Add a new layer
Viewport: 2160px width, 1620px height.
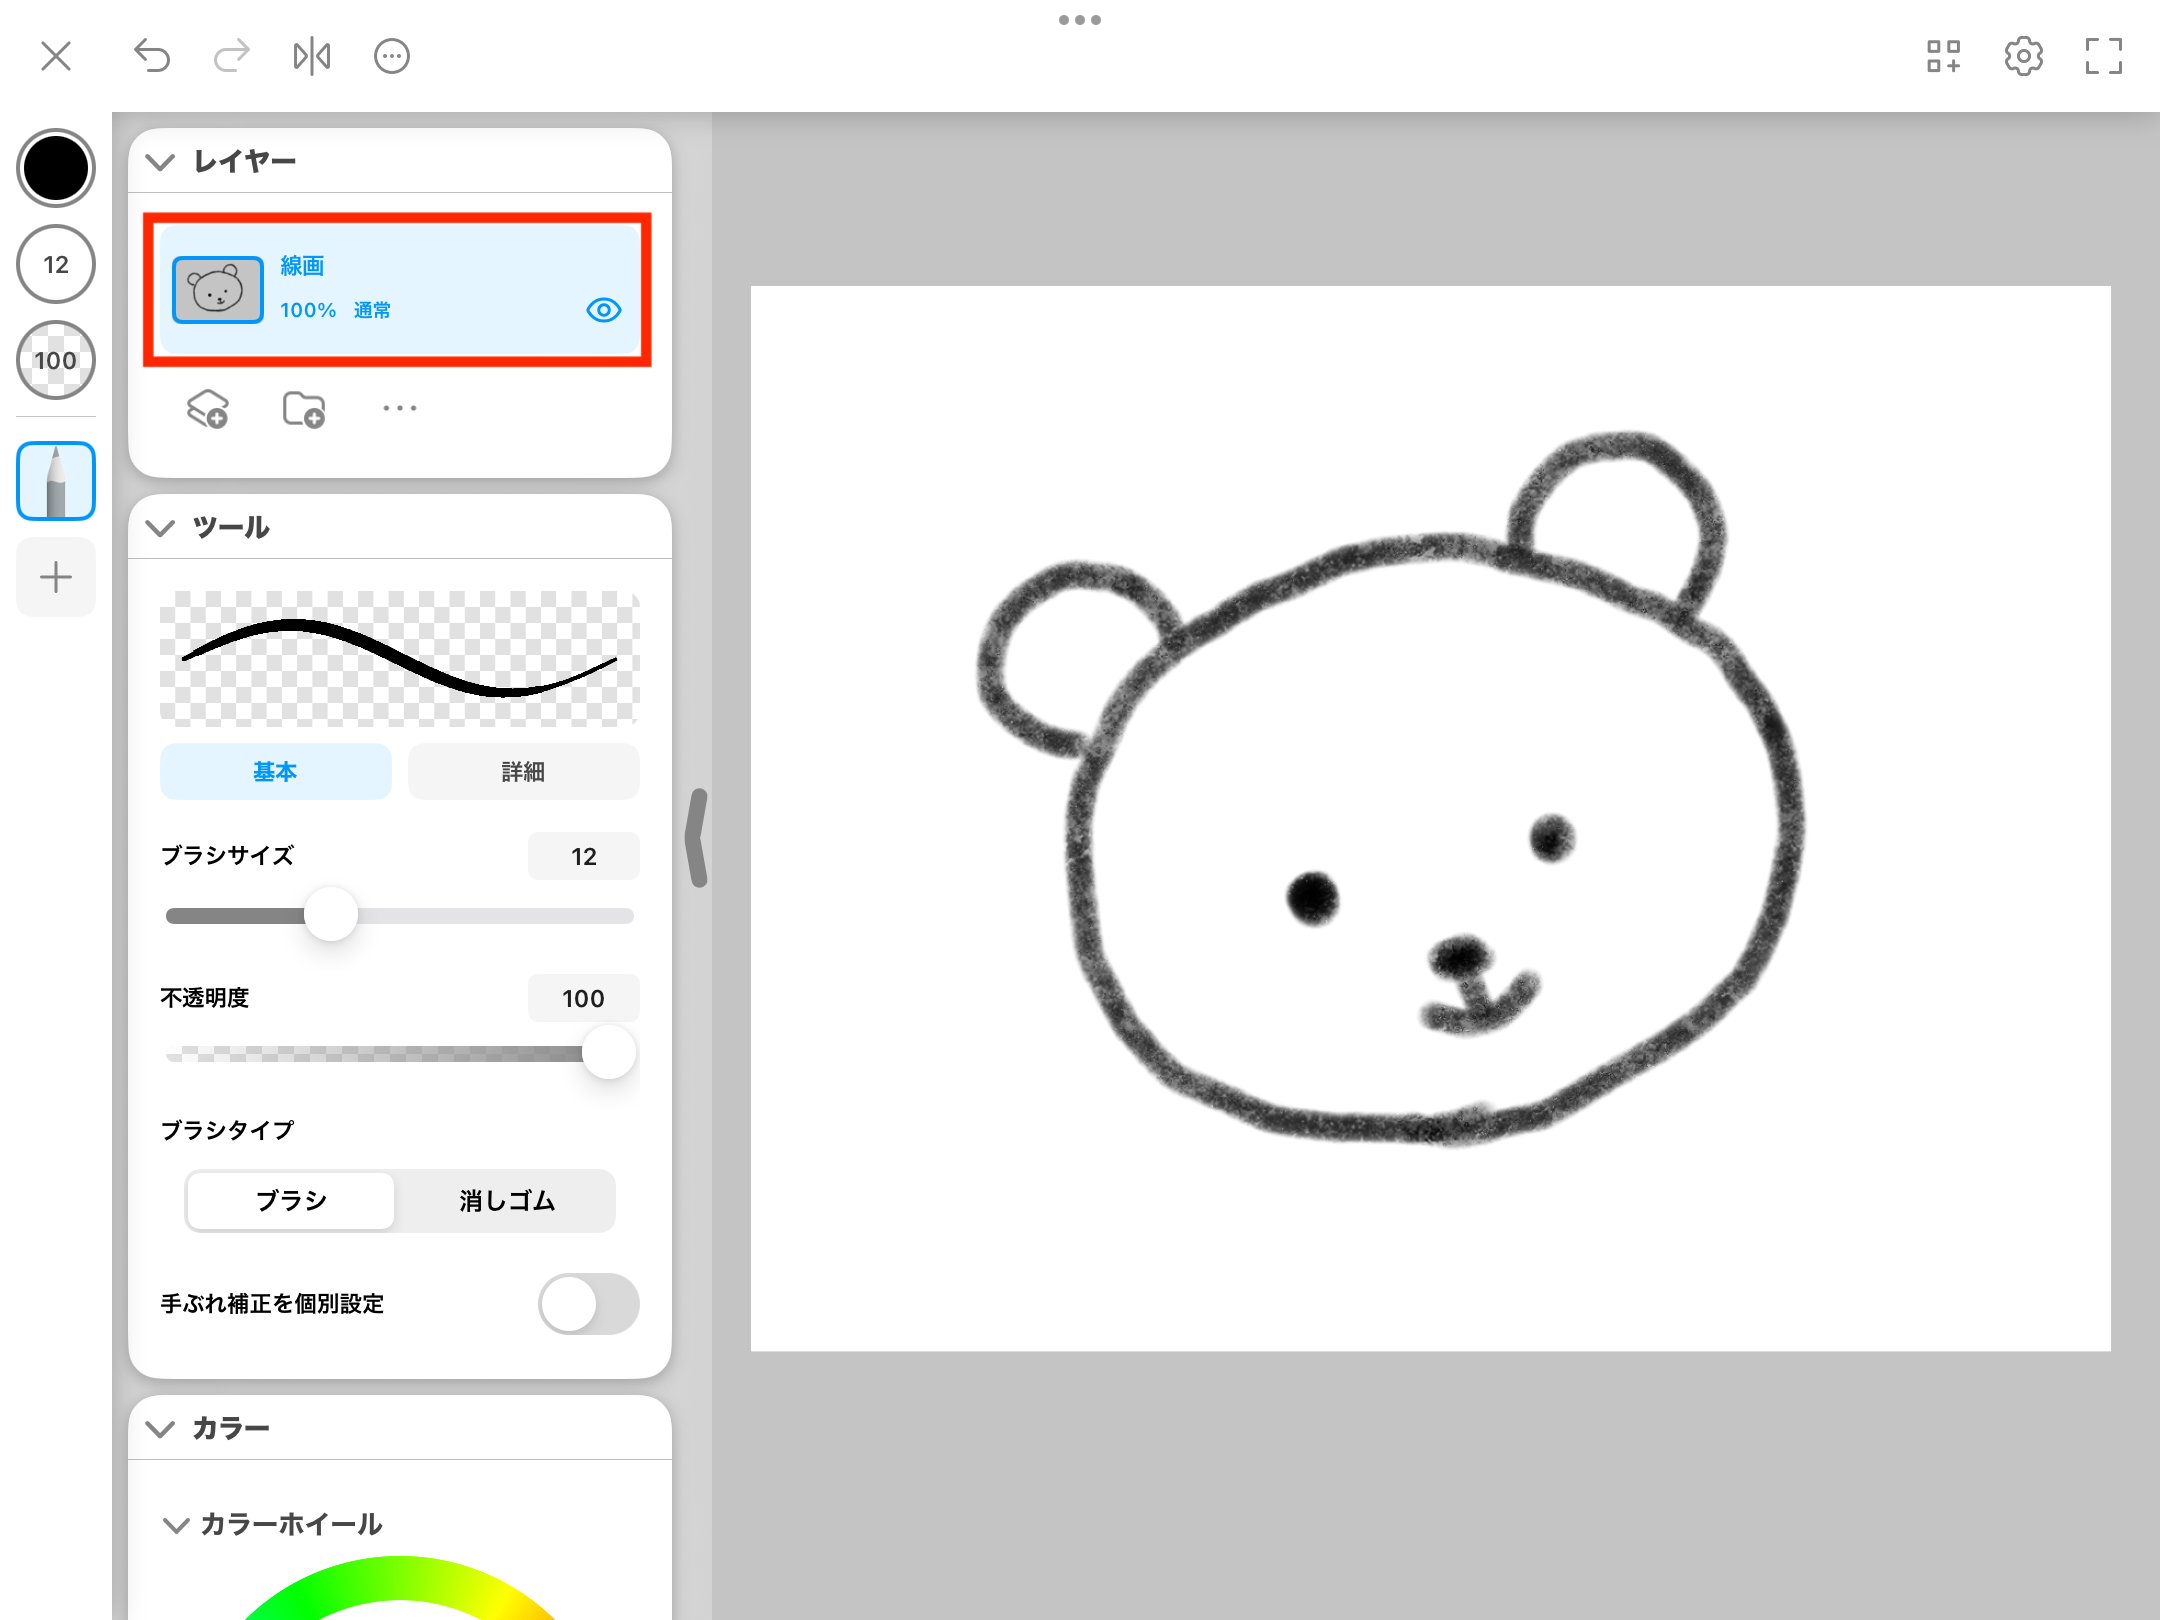click(x=208, y=409)
